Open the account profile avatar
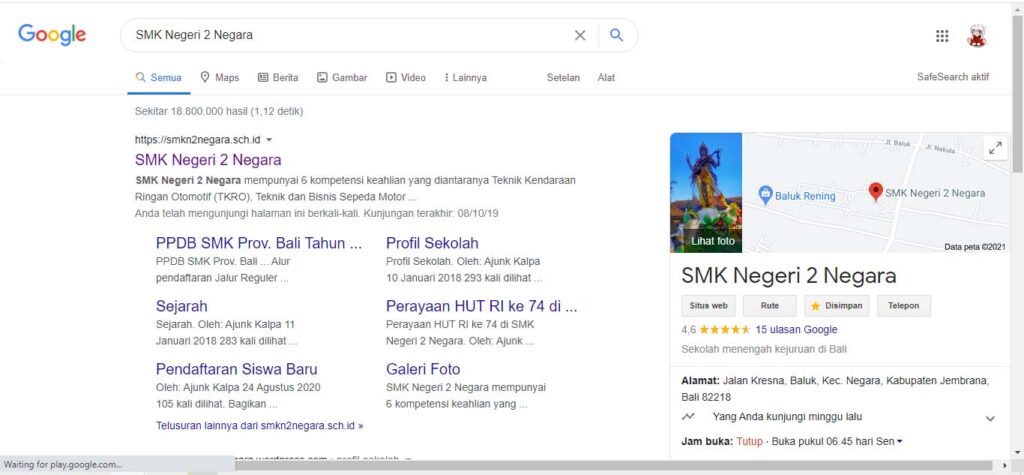1024x475 pixels. coord(976,36)
